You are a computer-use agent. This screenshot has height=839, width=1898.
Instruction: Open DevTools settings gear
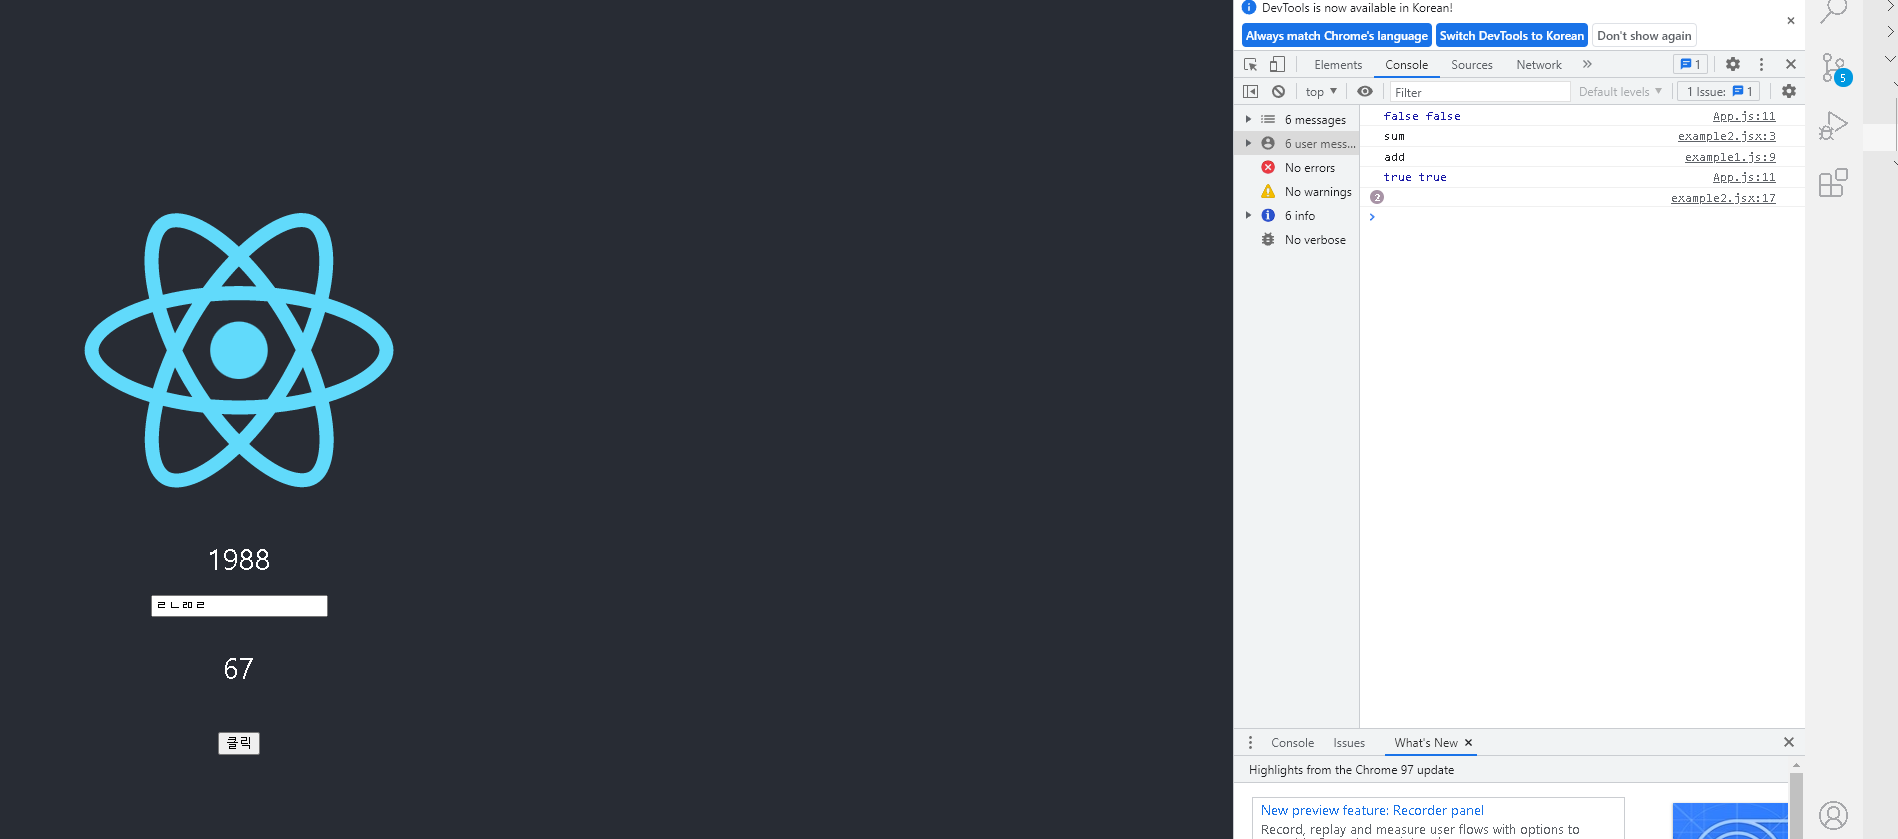pyautogui.click(x=1733, y=64)
